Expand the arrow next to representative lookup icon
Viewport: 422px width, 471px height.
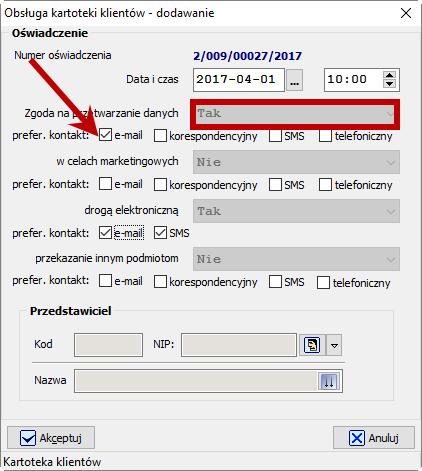pyautogui.click(x=334, y=345)
